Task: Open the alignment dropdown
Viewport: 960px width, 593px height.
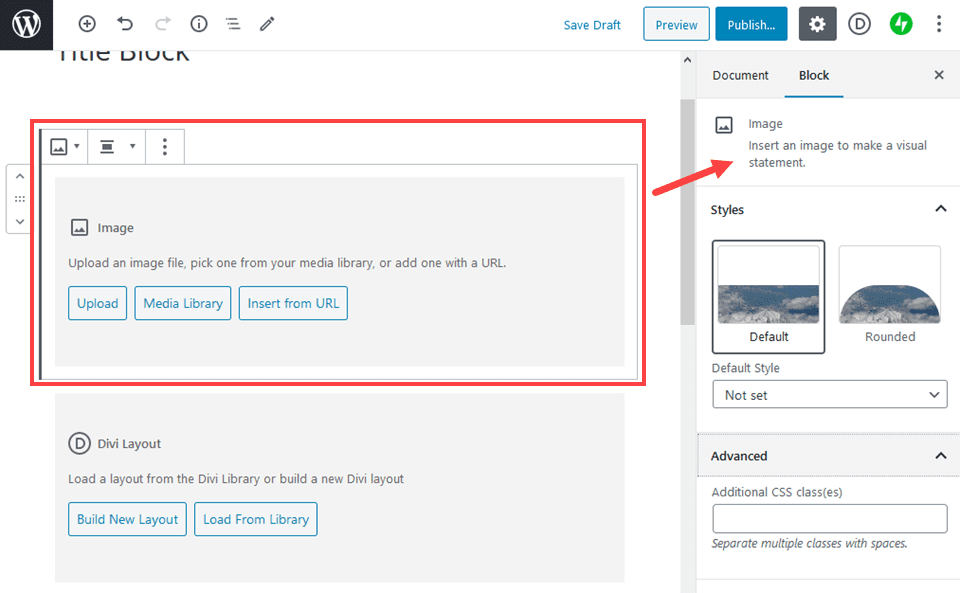Action: coord(115,146)
